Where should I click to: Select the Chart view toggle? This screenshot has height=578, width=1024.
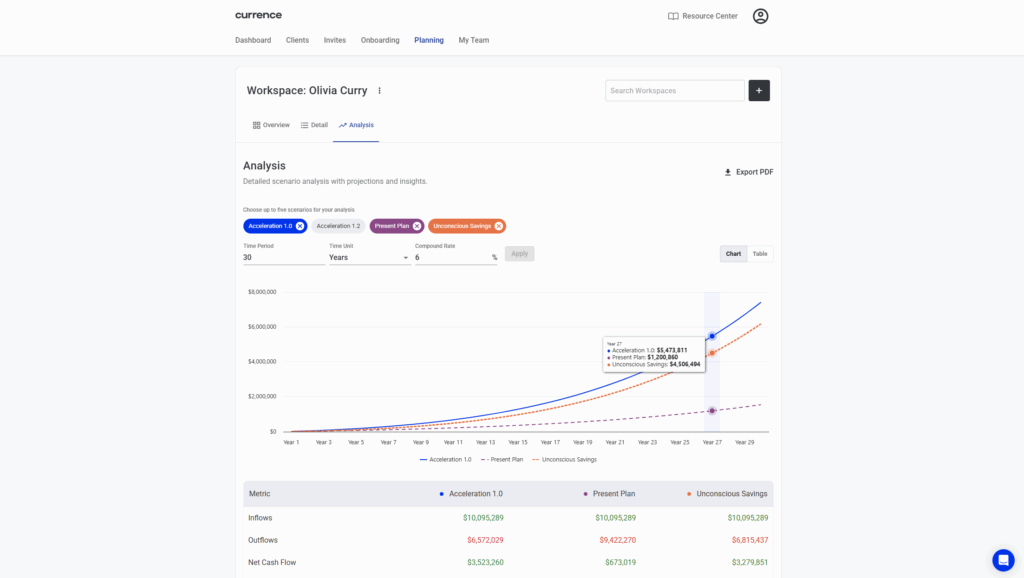[733, 254]
